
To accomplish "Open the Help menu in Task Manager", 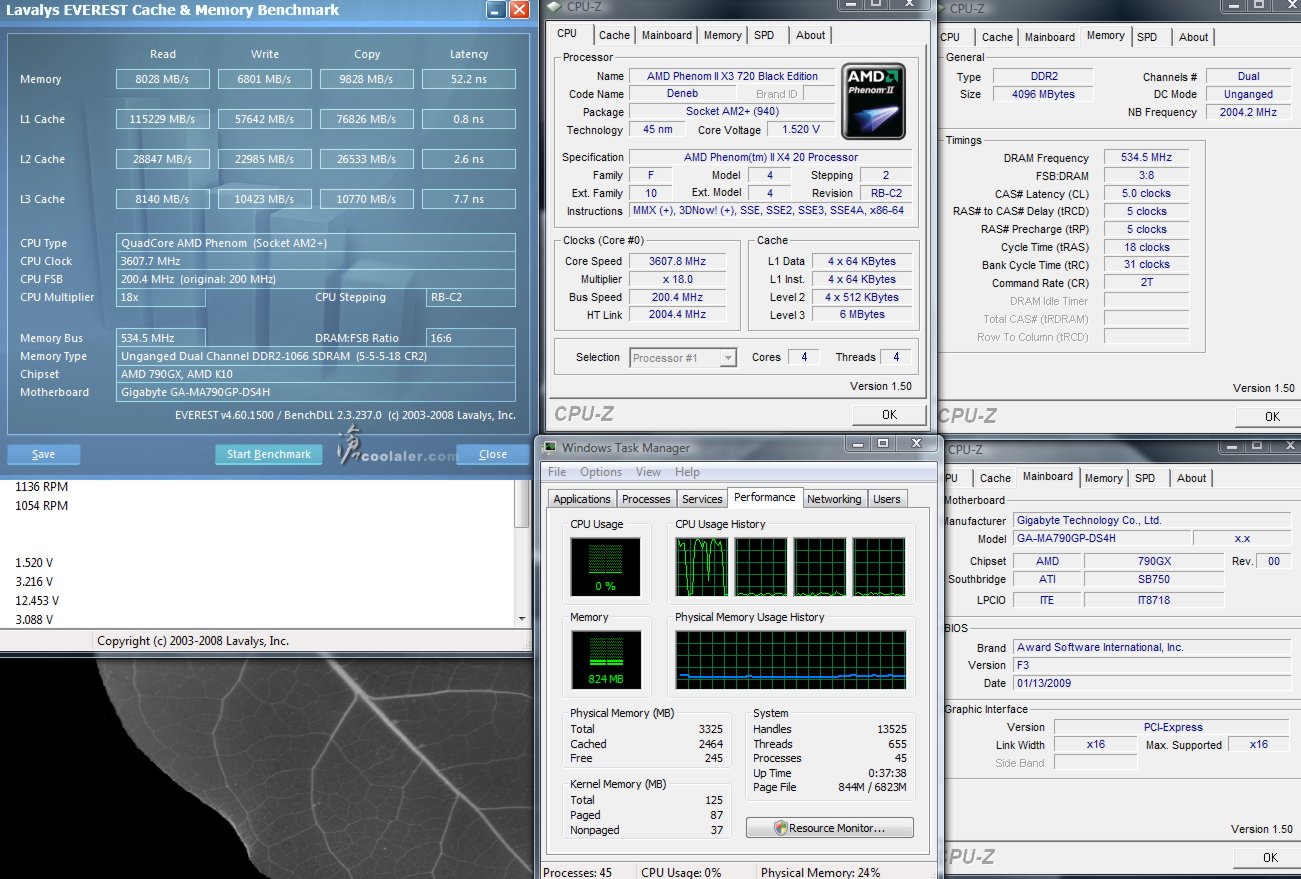I will (687, 472).
